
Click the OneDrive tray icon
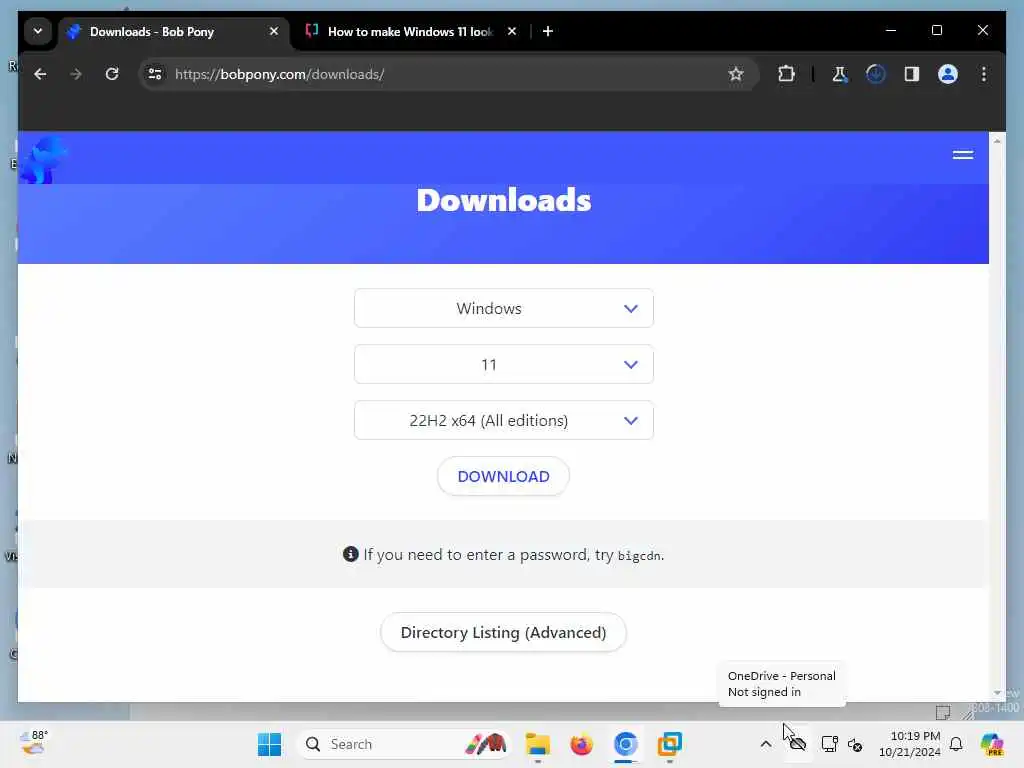797,744
